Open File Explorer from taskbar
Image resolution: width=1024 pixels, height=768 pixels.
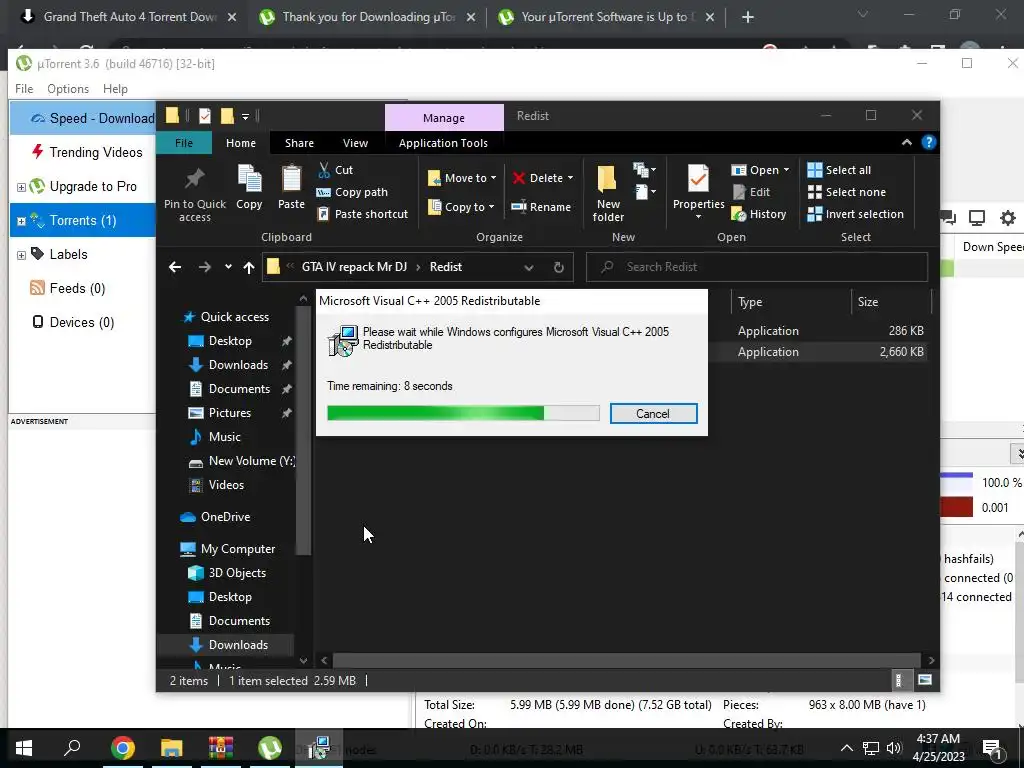click(171, 748)
